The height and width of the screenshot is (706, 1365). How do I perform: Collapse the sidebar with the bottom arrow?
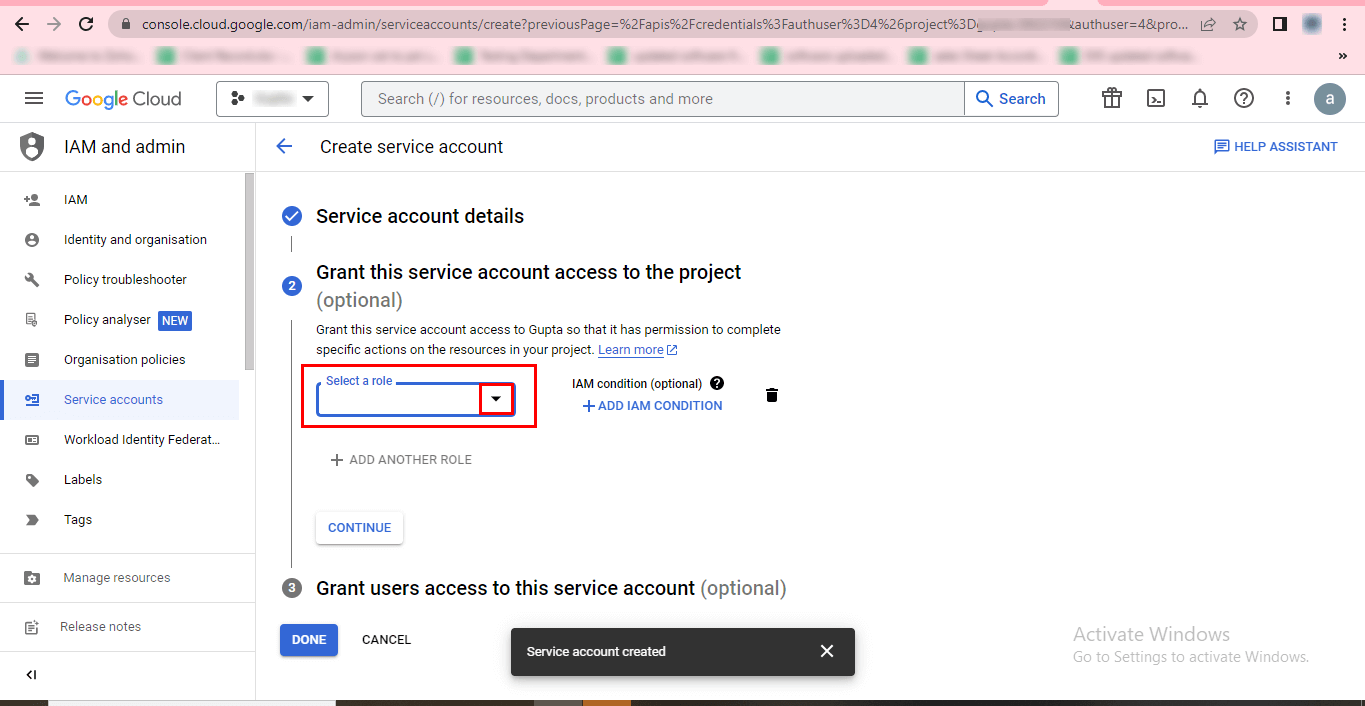click(x=31, y=675)
